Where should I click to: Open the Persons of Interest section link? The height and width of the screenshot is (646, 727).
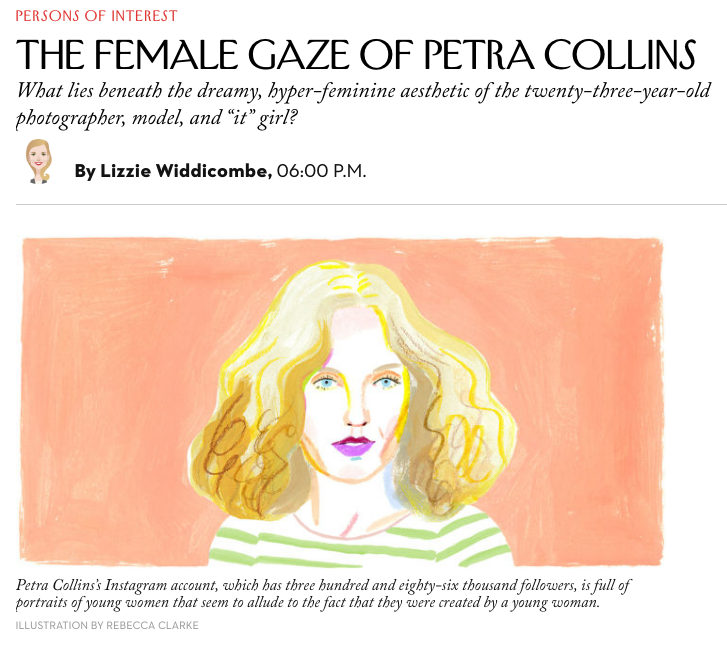click(96, 16)
